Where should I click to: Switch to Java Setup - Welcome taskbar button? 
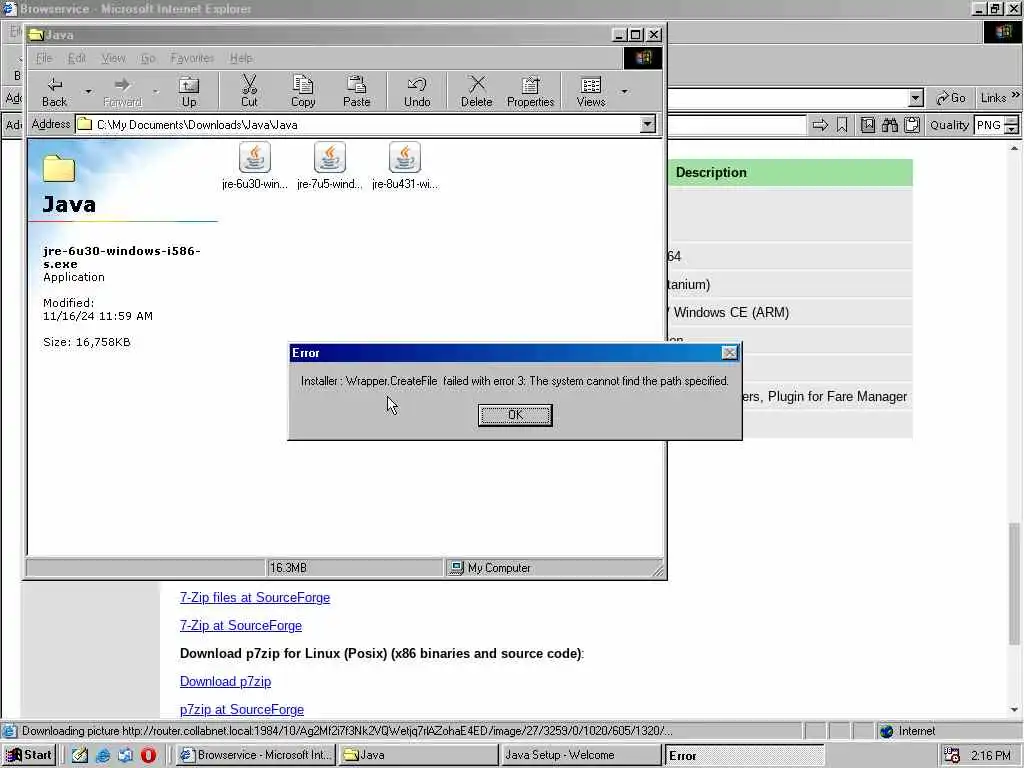(x=580, y=755)
